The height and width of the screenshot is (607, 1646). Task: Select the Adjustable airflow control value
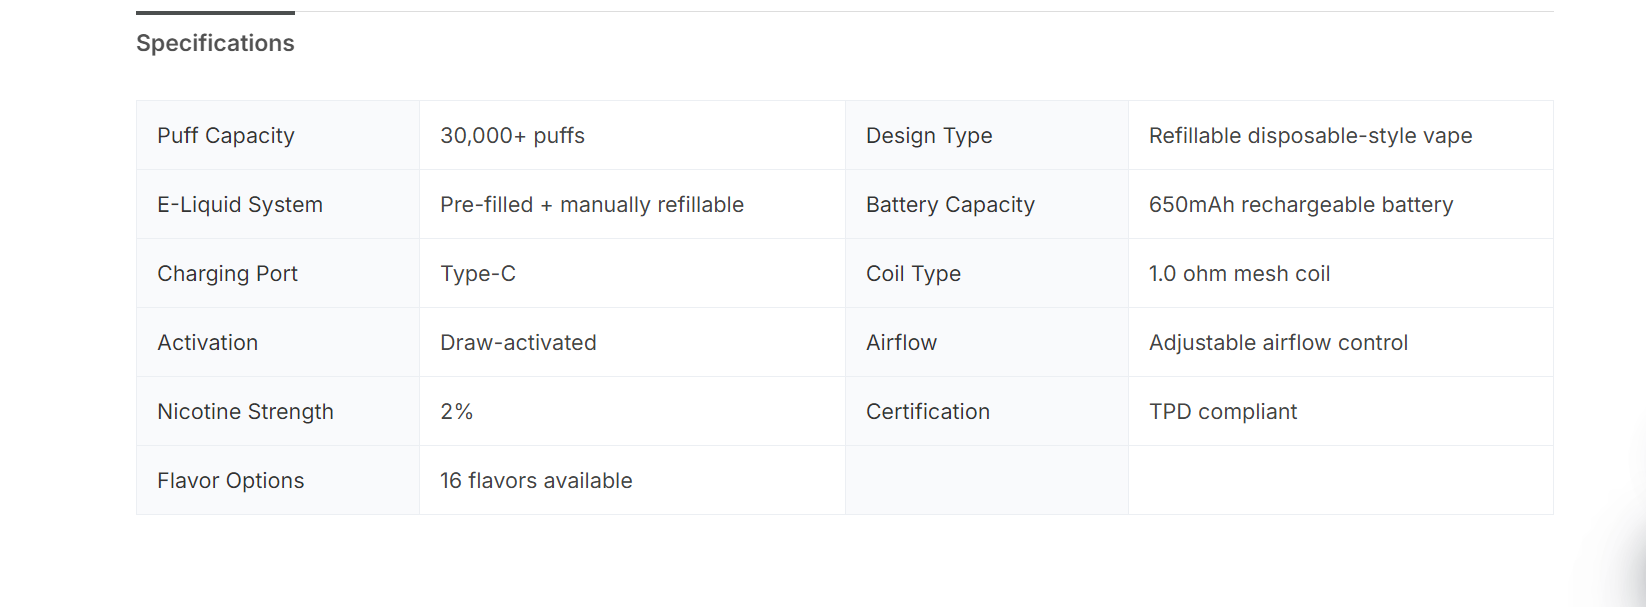click(1278, 343)
